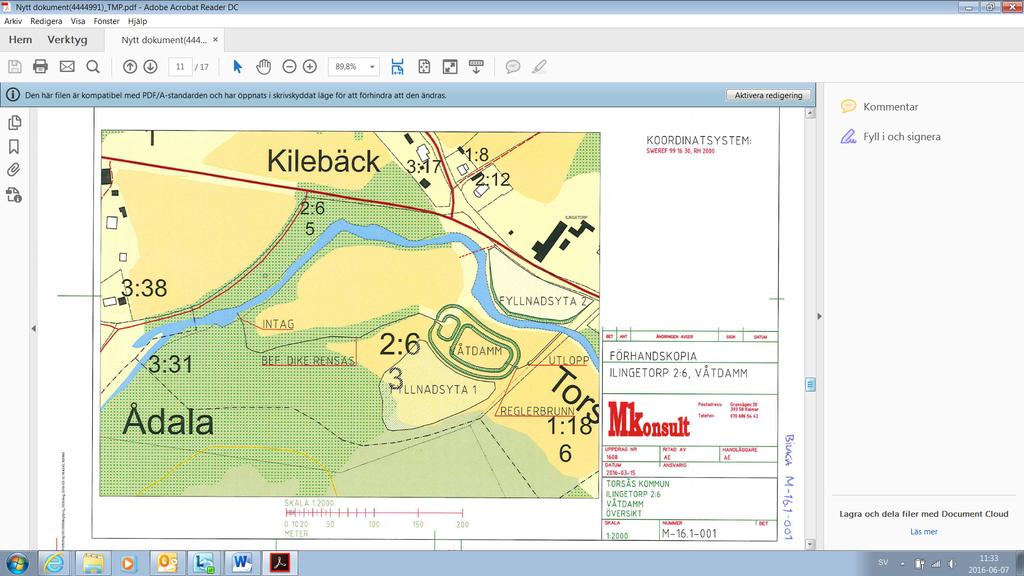The width and height of the screenshot is (1024, 576).
Task: Add a comment bubble icon in toolbar
Action: (513, 67)
